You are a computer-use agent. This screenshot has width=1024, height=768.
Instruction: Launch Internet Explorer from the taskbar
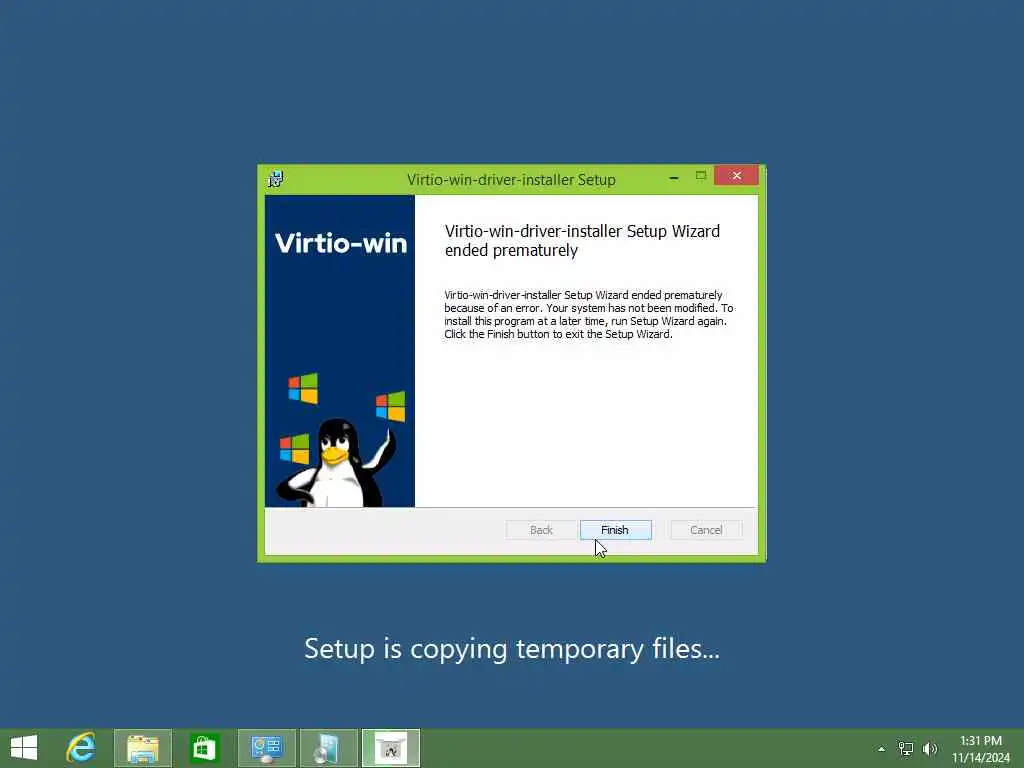pyautogui.click(x=81, y=748)
